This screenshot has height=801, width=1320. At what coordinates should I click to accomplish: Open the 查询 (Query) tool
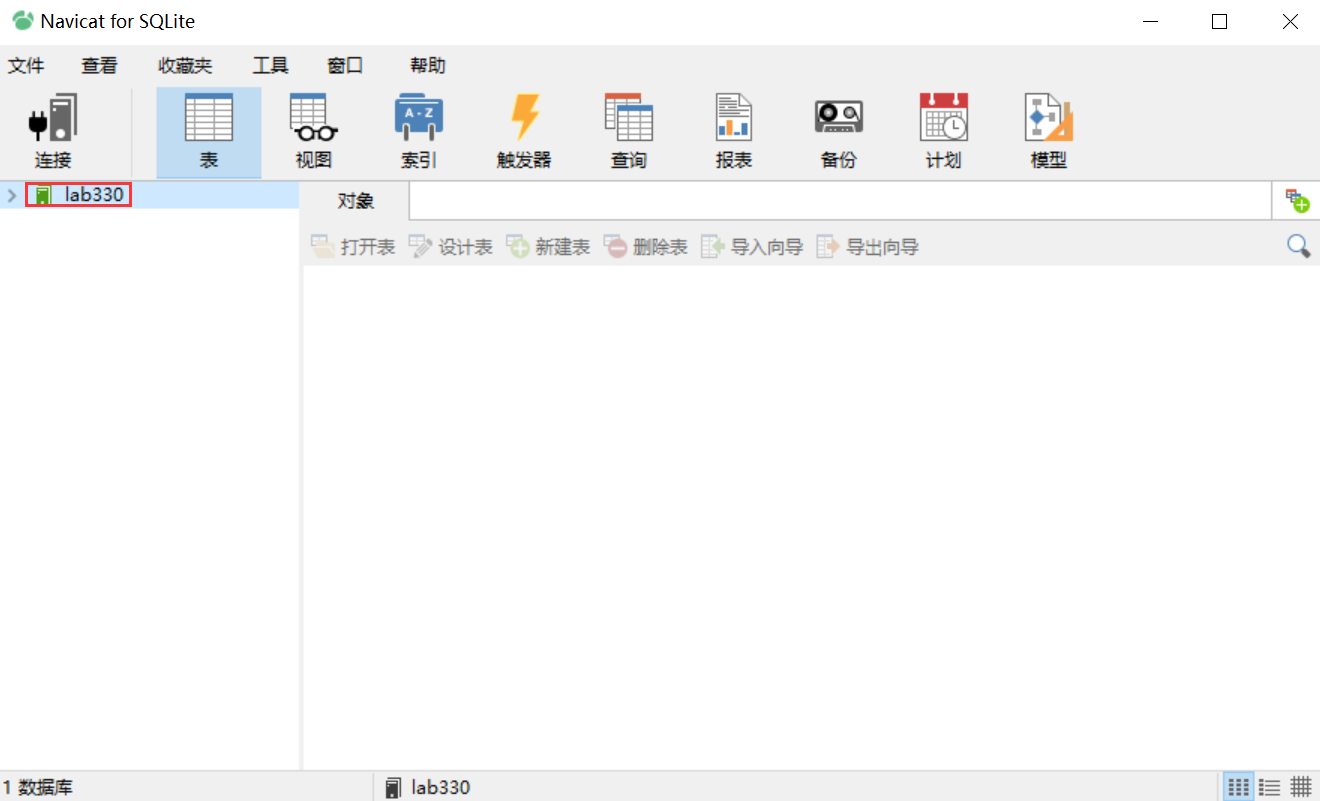pyautogui.click(x=628, y=130)
